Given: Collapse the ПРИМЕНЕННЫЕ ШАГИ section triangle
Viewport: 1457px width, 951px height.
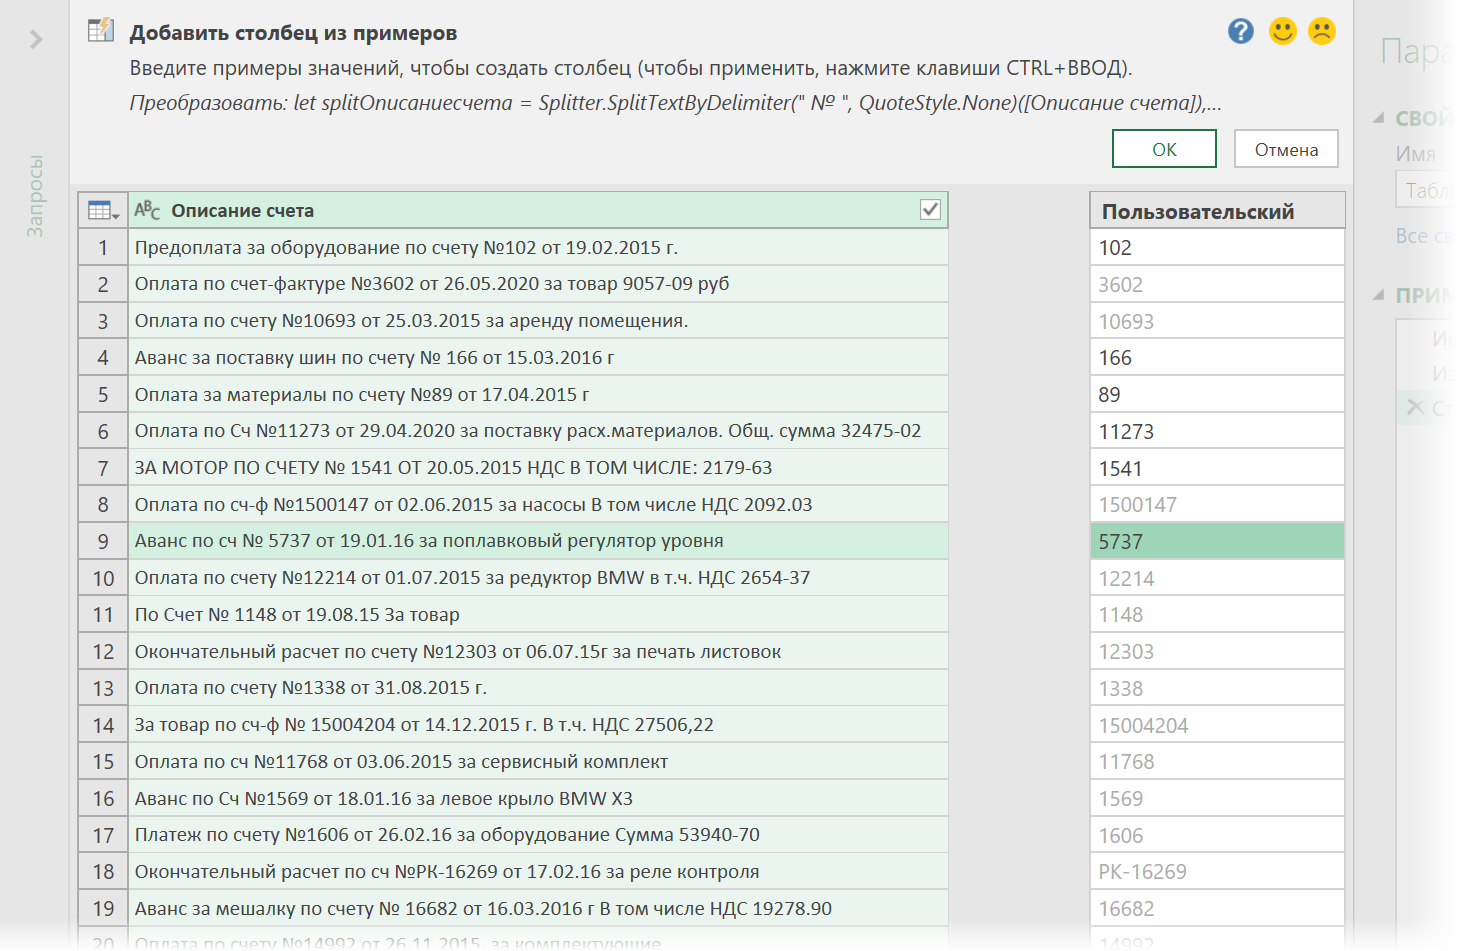Looking at the screenshot, I should coord(1379,295).
